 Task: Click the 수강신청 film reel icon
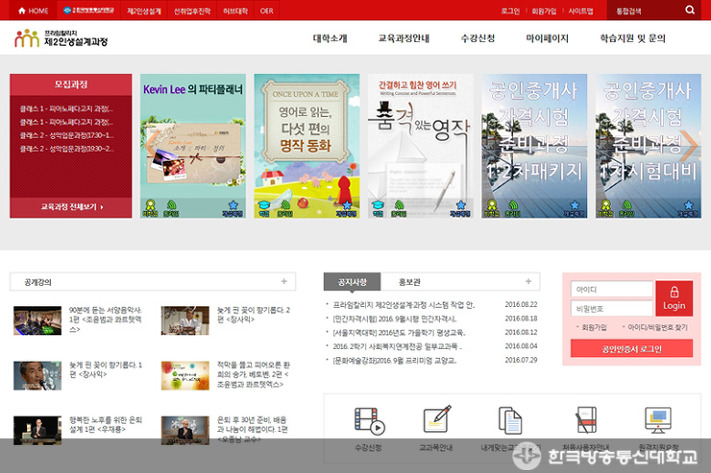click(x=369, y=420)
